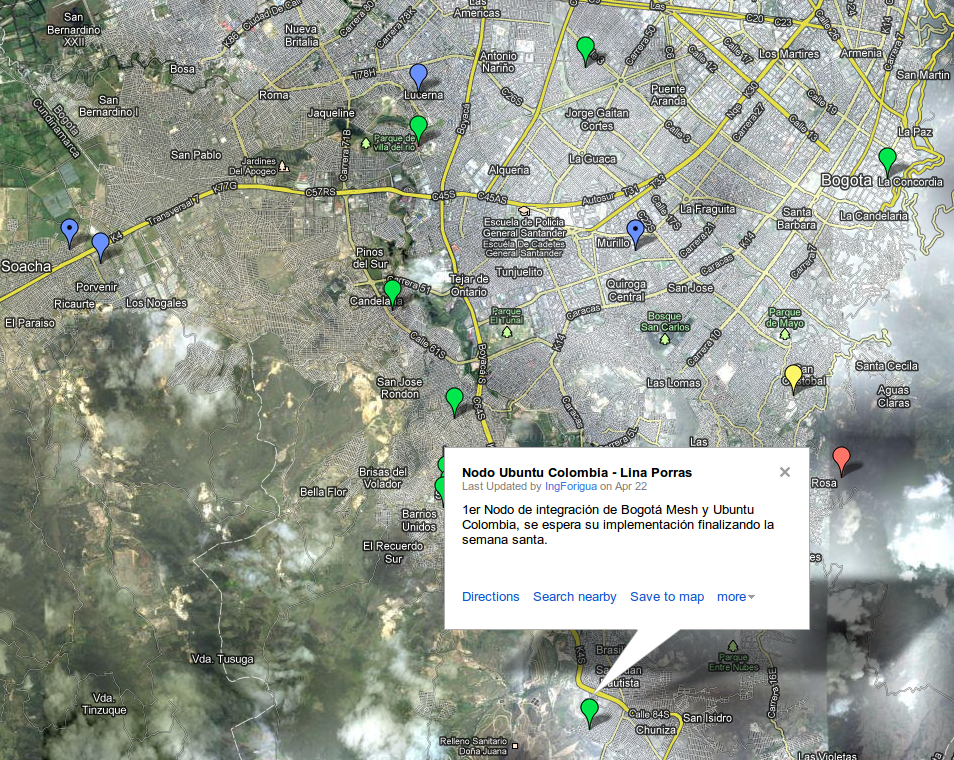
Task: Open the green marker near La Concordia
Action: pos(886,160)
